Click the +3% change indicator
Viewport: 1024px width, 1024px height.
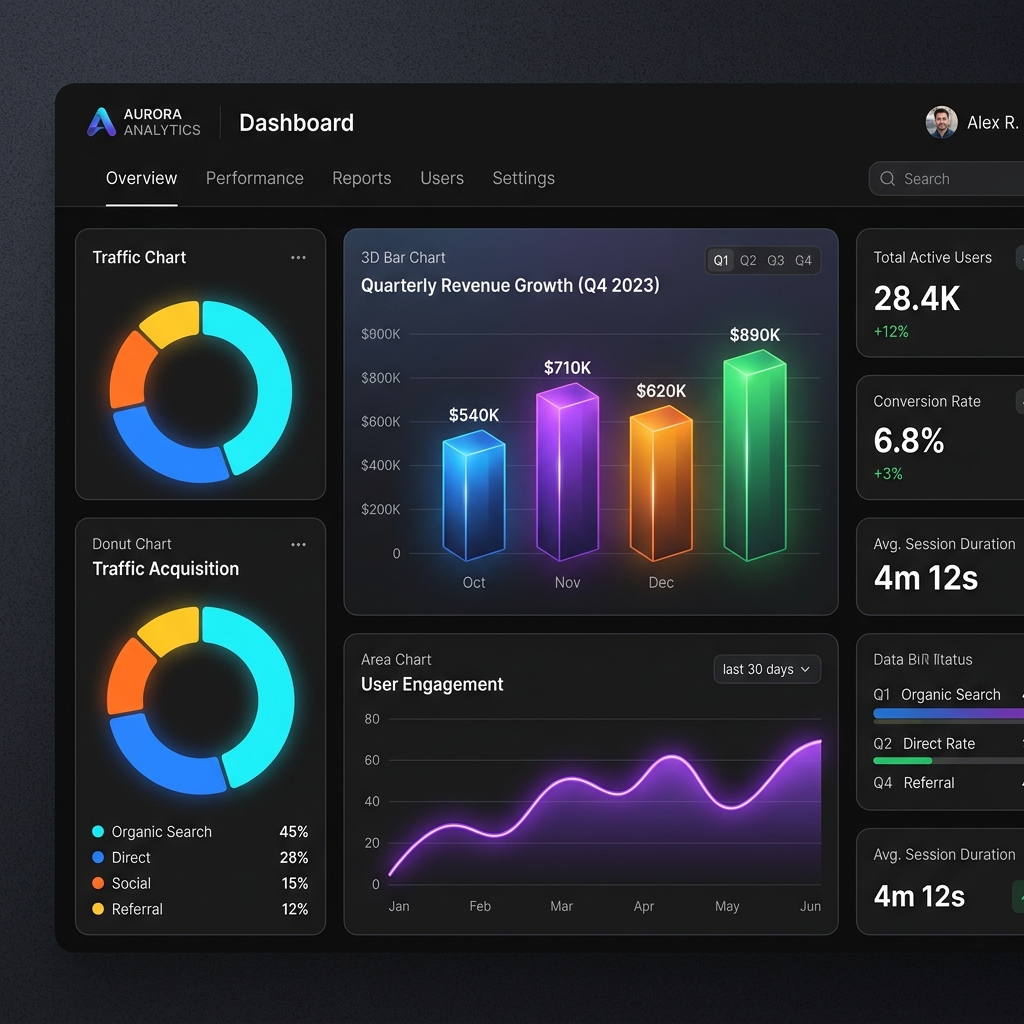[x=888, y=473]
